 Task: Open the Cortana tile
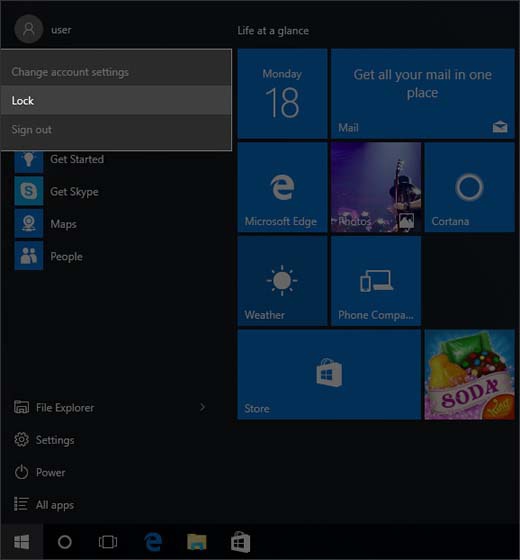point(469,187)
